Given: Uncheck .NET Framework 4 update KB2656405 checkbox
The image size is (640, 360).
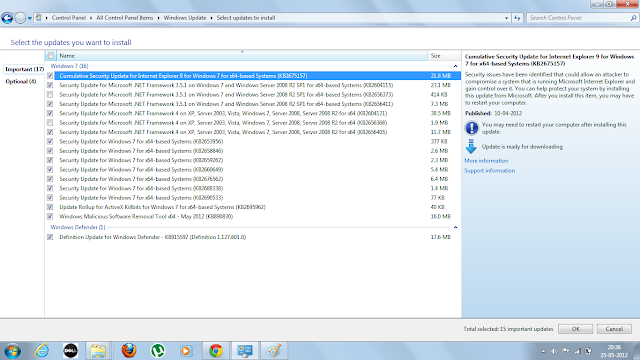Looking at the screenshot, I should pos(50,132).
